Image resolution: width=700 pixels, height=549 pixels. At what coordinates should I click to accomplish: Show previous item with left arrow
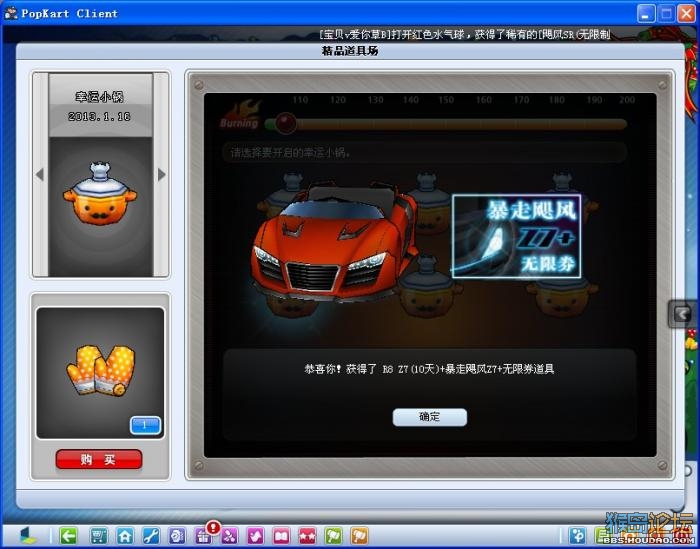(40, 175)
